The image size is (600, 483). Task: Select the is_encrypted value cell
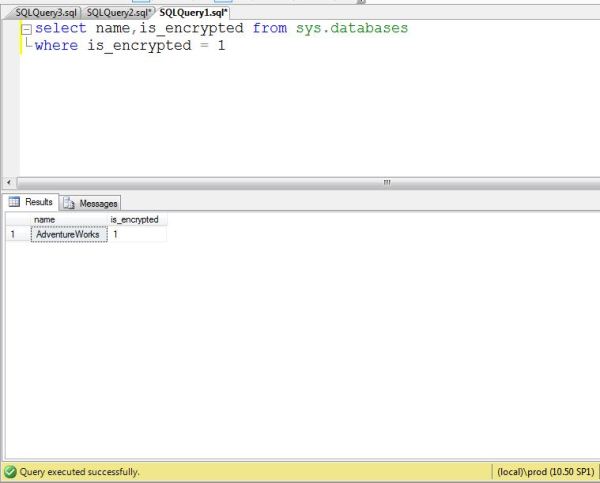point(136,234)
